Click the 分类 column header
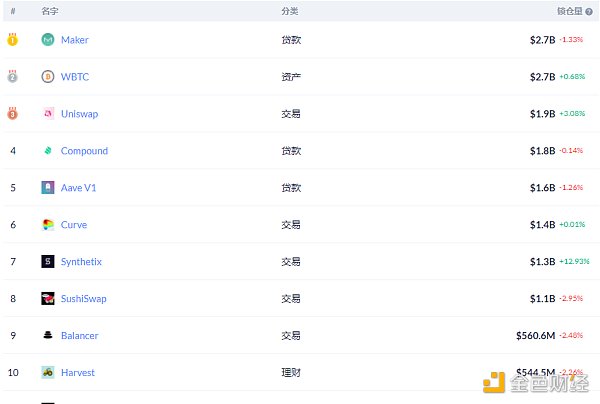600x404 pixels. coord(290,11)
